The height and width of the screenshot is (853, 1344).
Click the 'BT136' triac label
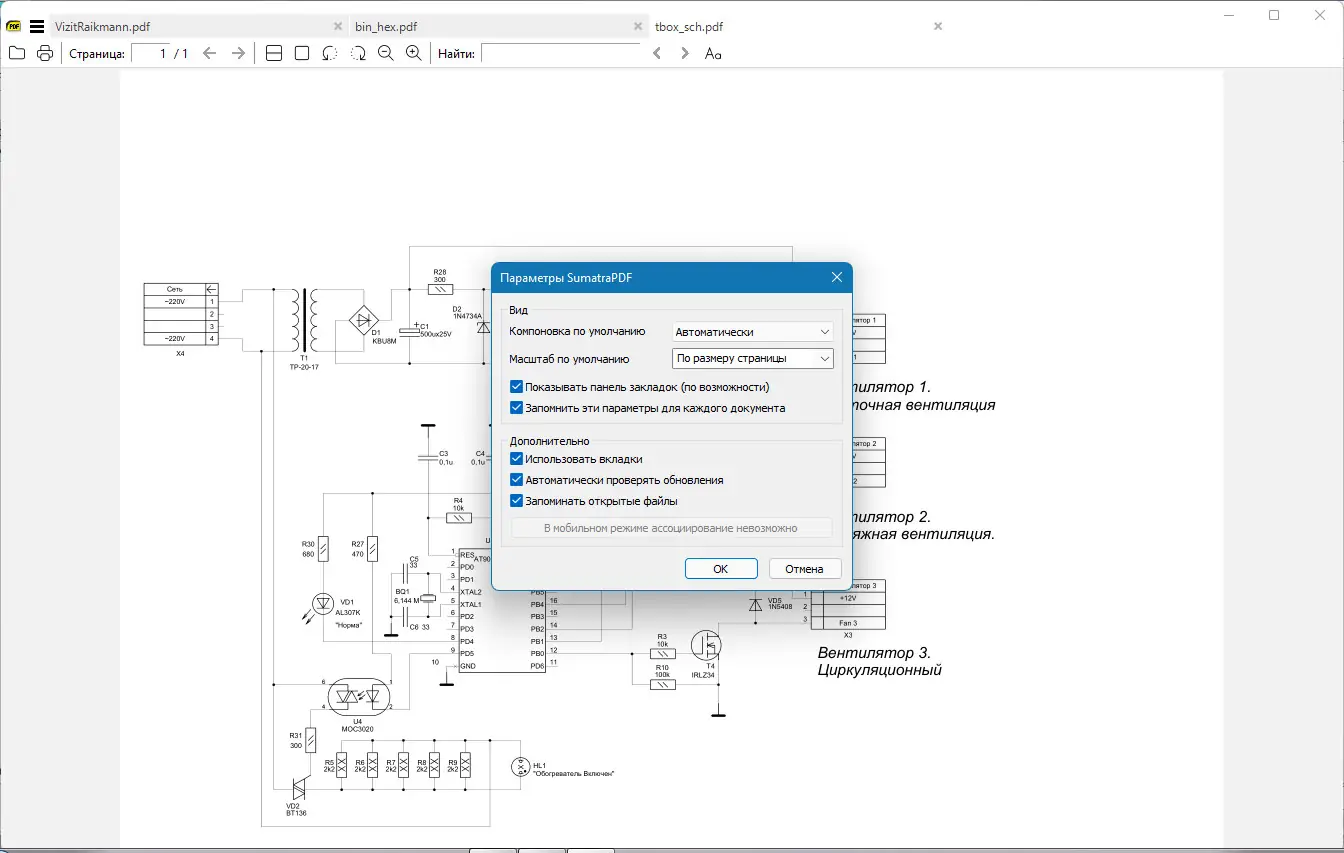pos(296,813)
